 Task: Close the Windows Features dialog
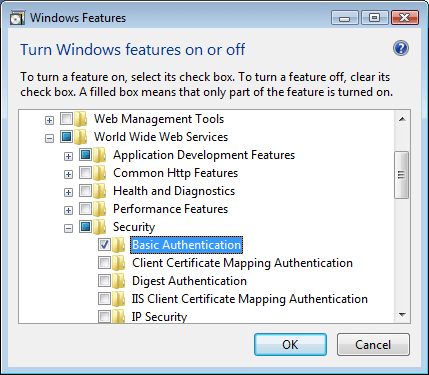405,18
